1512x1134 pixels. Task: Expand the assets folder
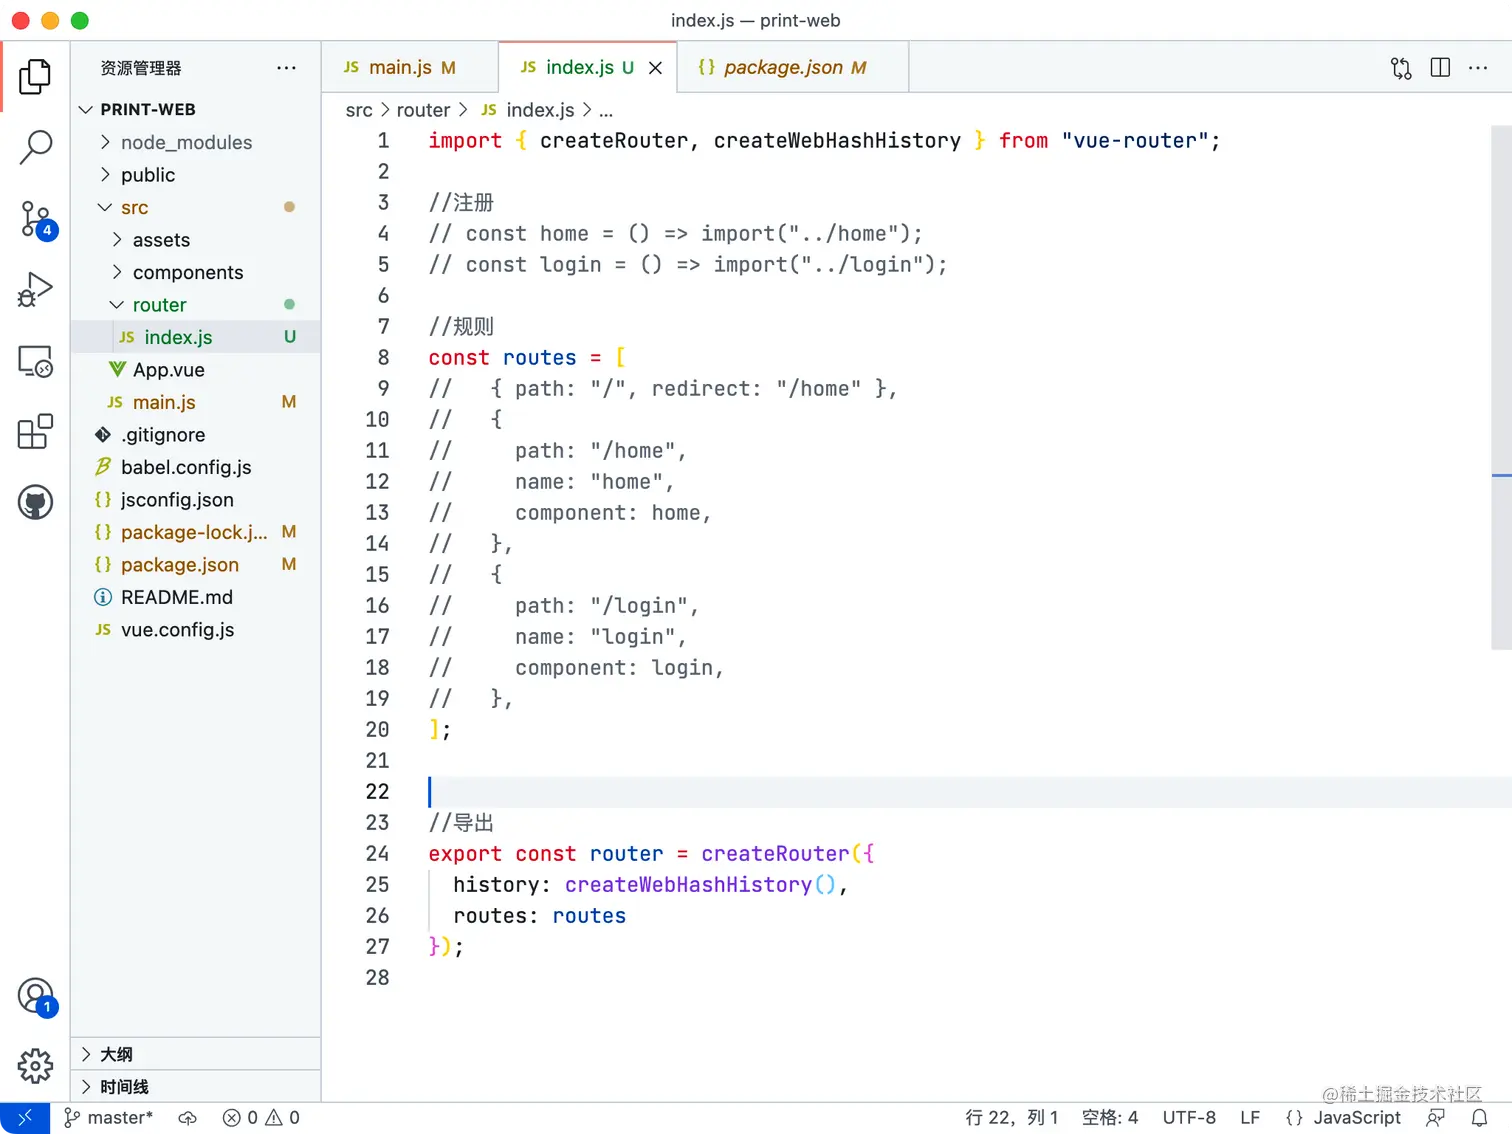[196, 240]
